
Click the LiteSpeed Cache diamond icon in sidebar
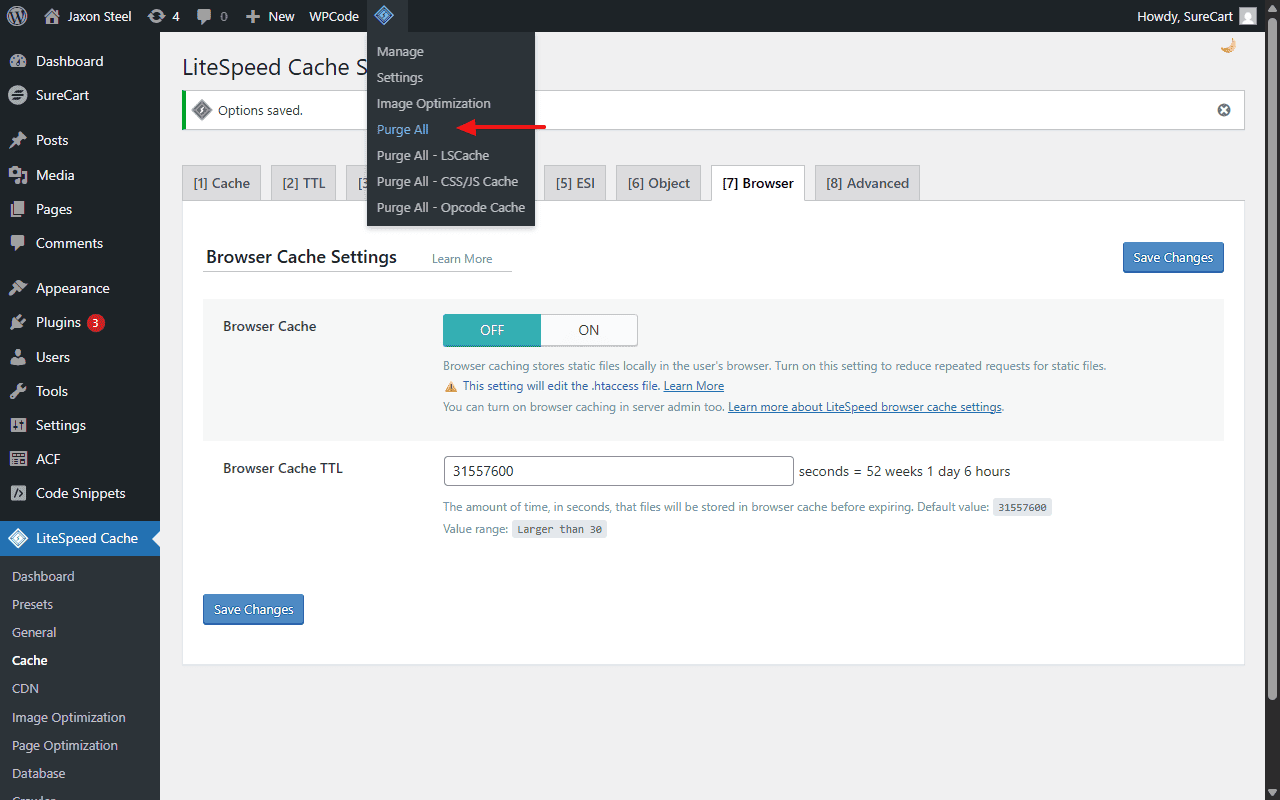pos(18,538)
